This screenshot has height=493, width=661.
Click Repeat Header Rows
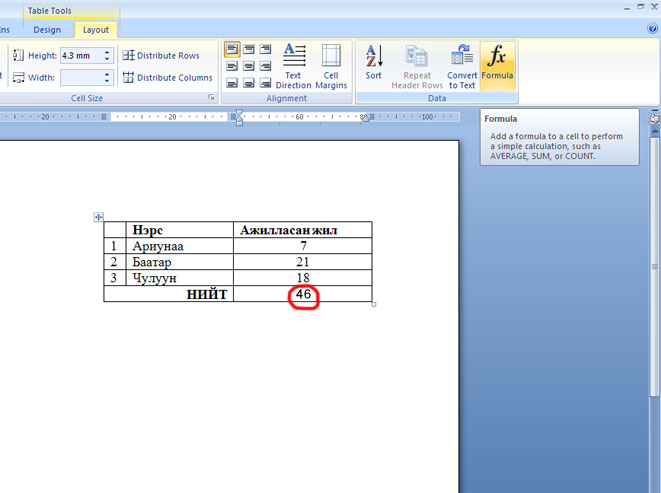(417, 67)
